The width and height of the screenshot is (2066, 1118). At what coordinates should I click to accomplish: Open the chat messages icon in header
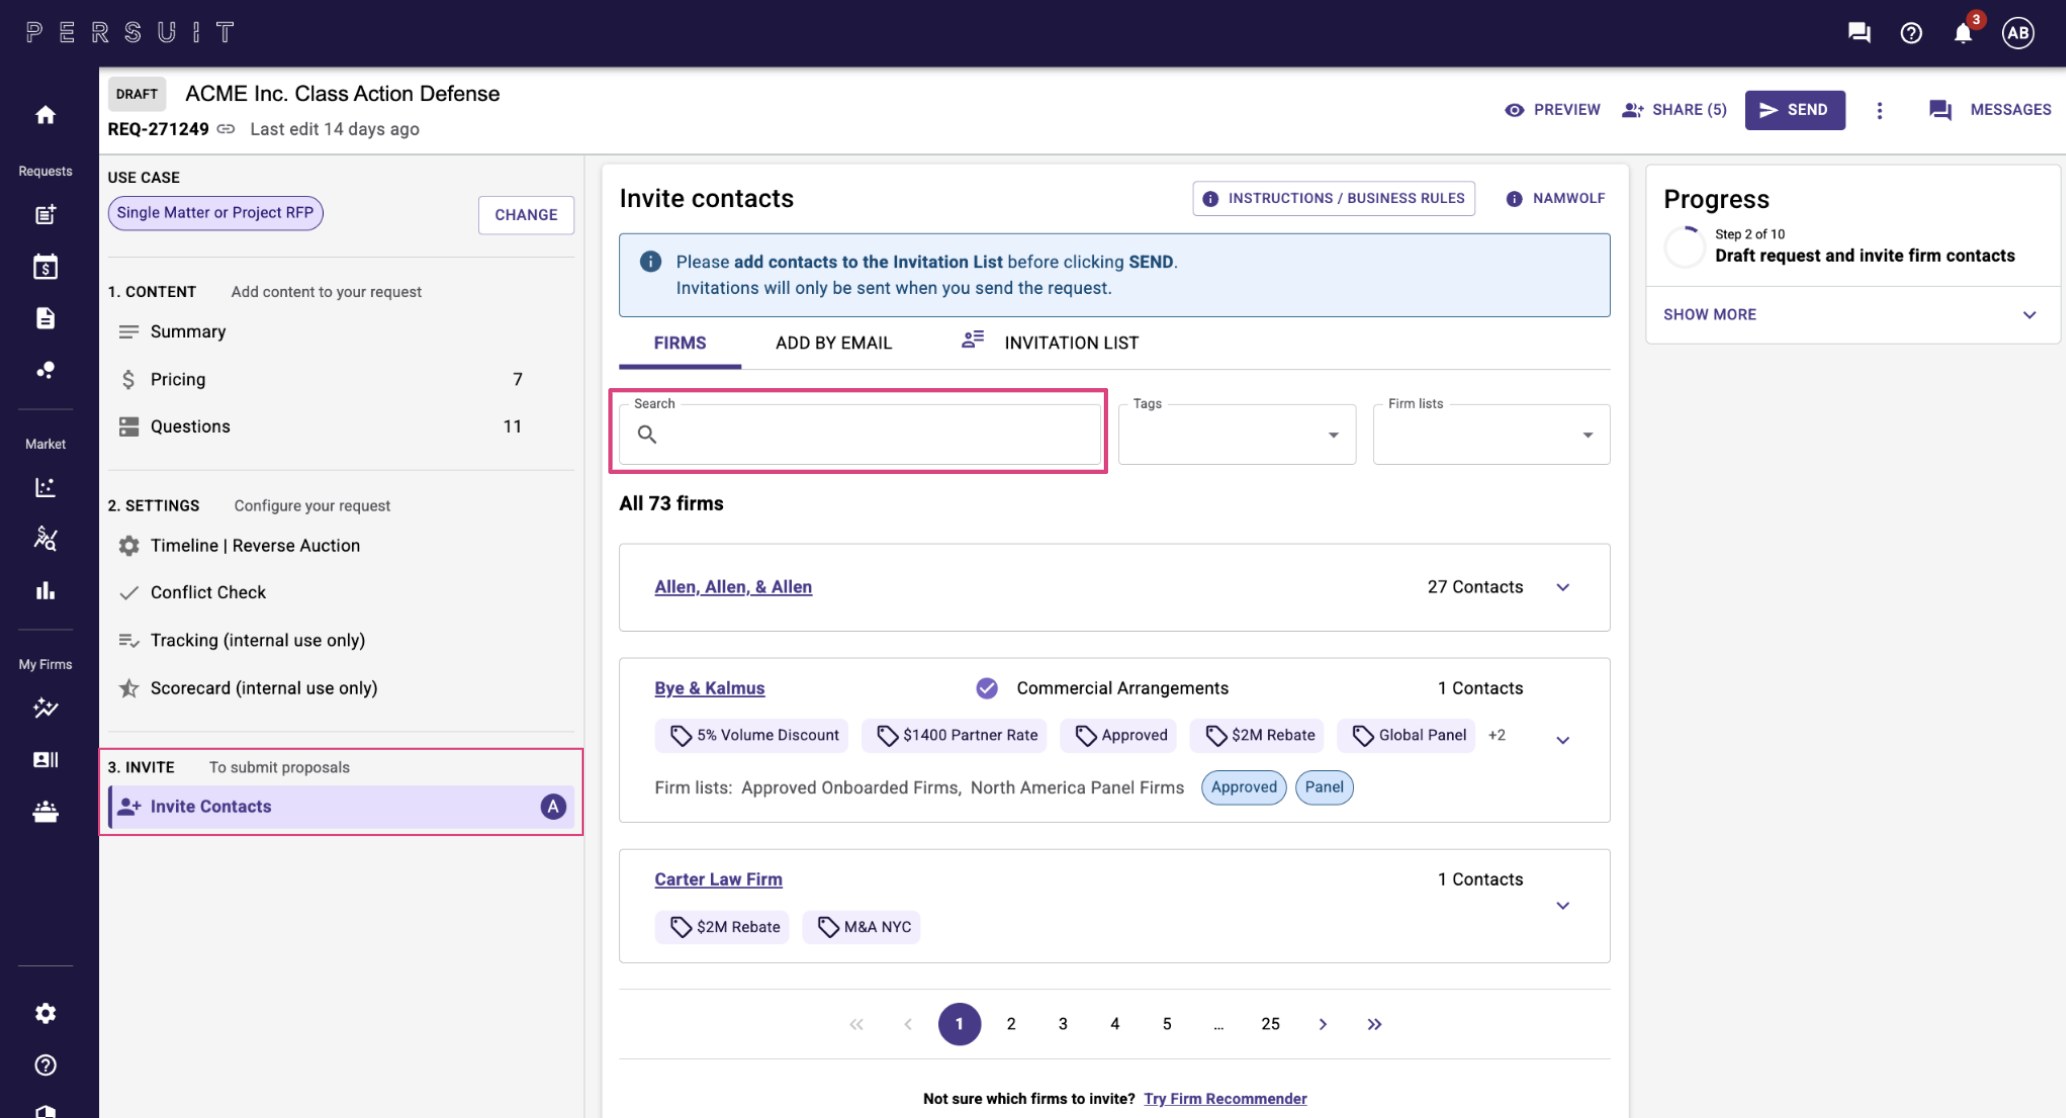click(1859, 33)
